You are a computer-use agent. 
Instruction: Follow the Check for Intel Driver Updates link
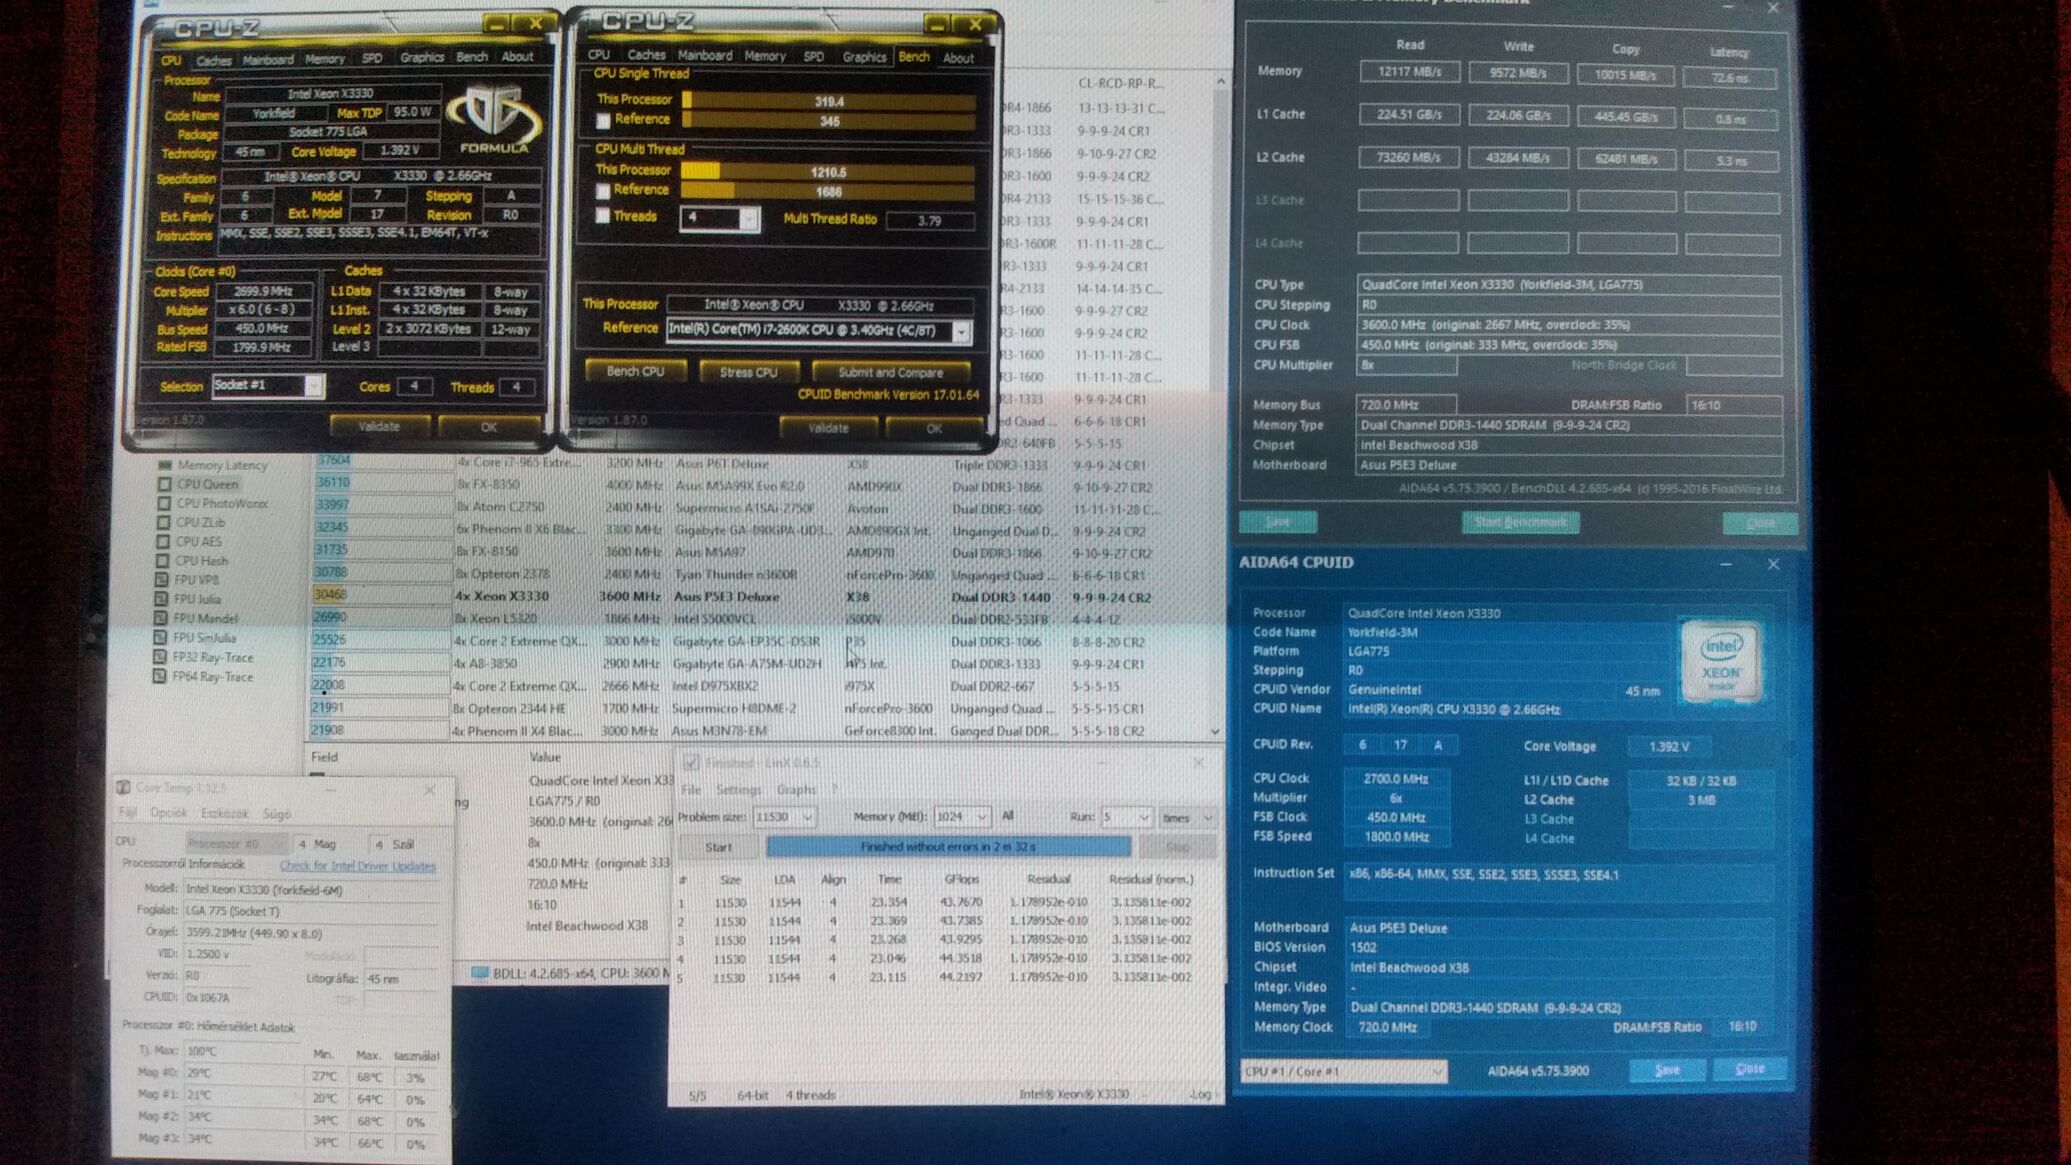[357, 866]
